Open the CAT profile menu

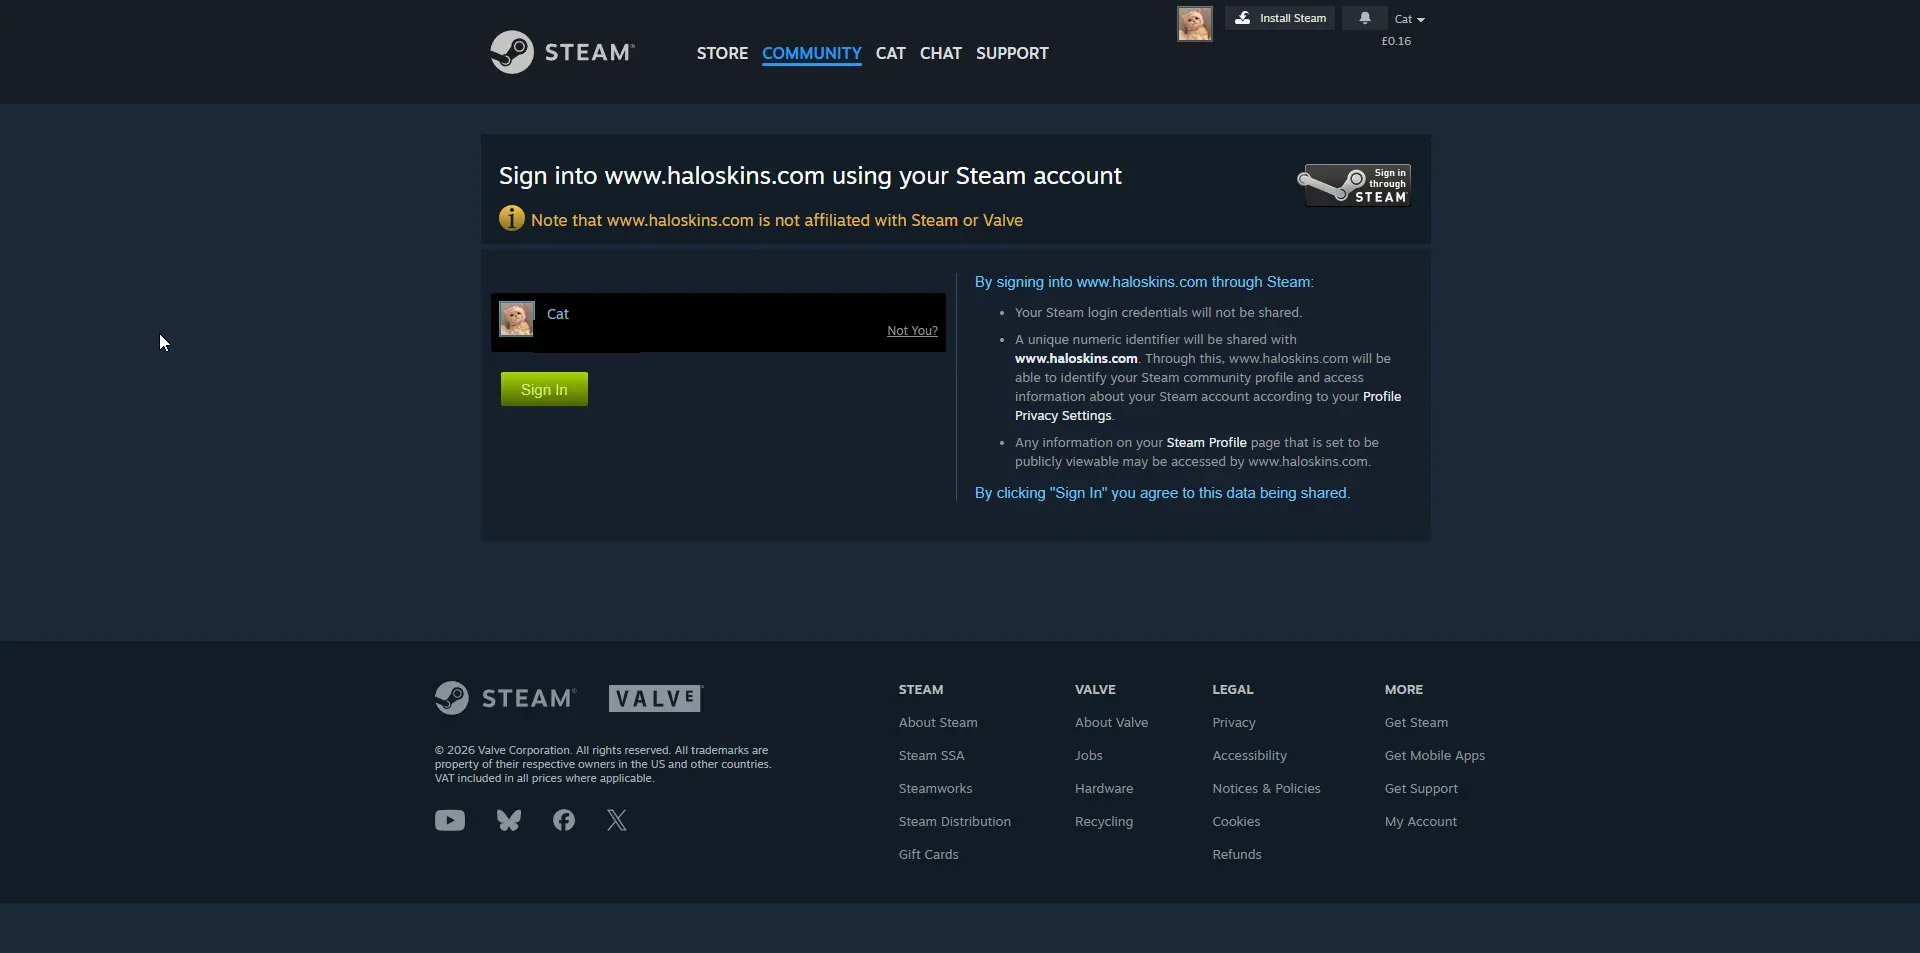[x=890, y=53]
